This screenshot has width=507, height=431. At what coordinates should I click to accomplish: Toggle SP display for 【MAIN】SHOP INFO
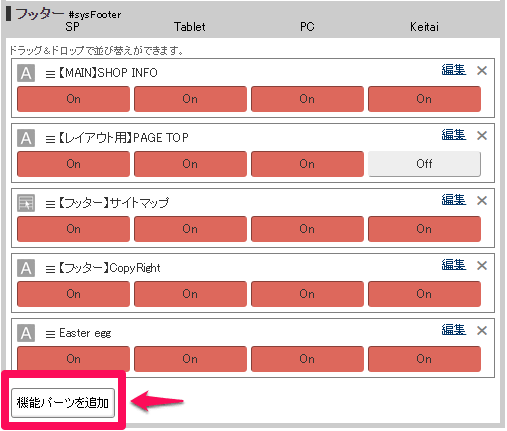pyautogui.click(x=73, y=99)
